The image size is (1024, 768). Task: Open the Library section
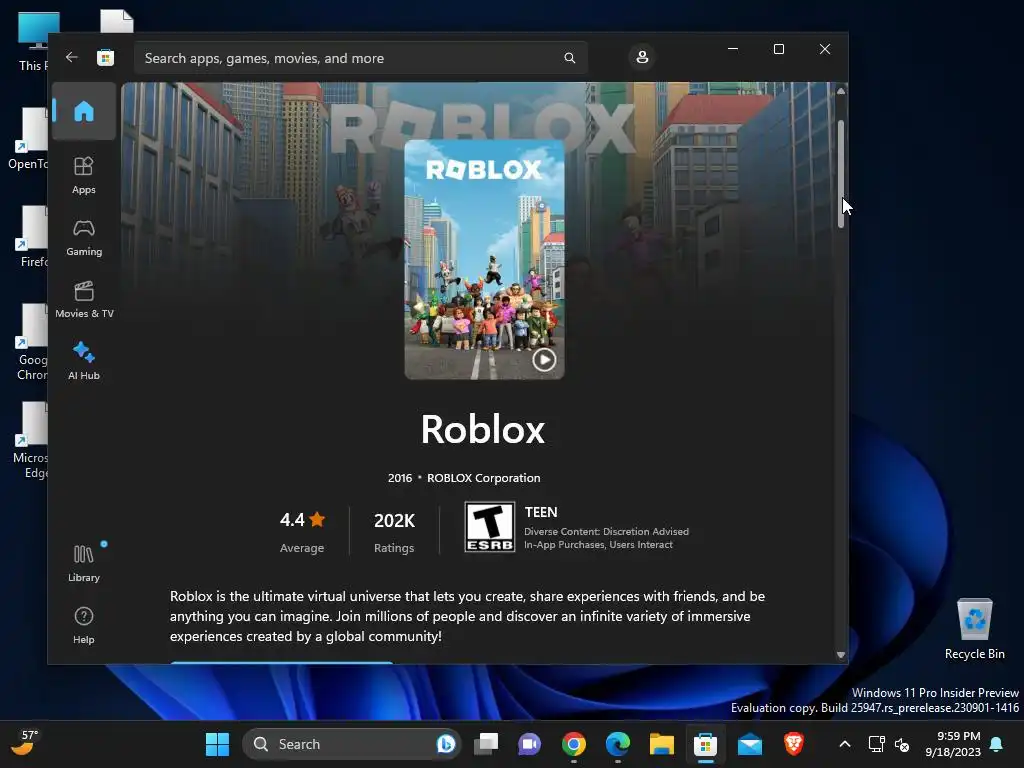(x=84, y=563)
